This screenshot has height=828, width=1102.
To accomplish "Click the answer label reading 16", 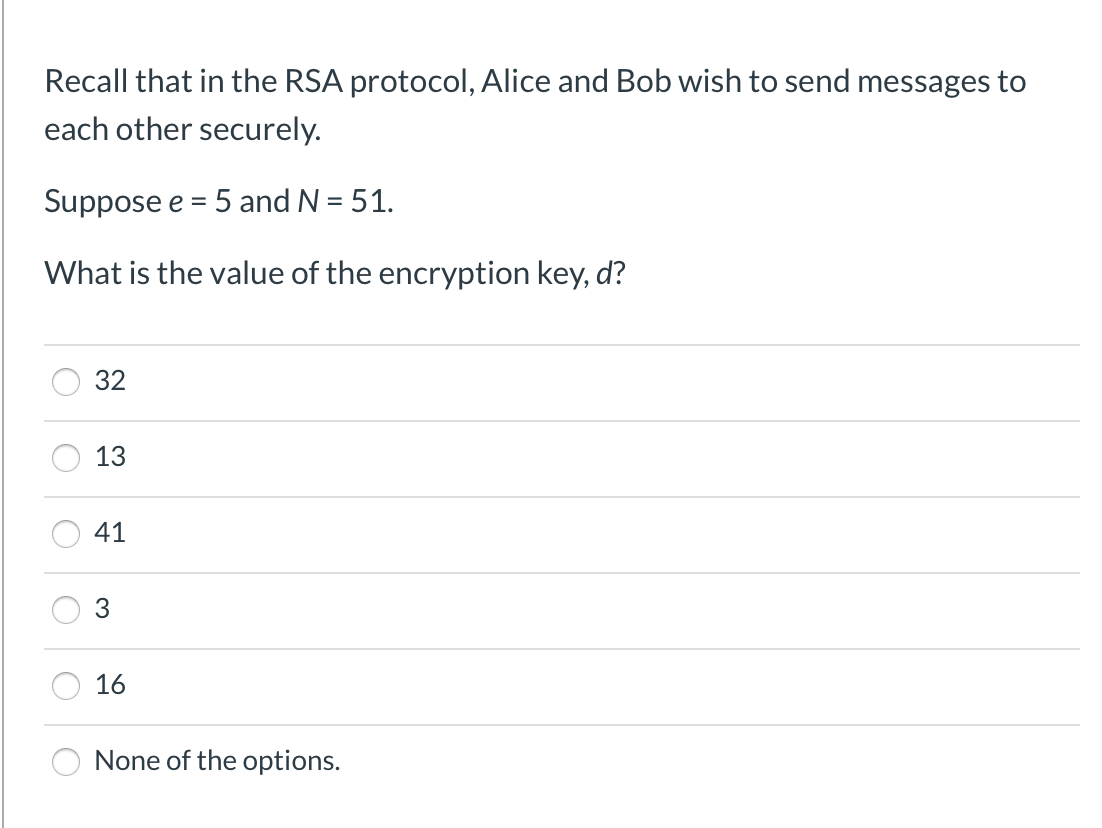I will (110, 685).
